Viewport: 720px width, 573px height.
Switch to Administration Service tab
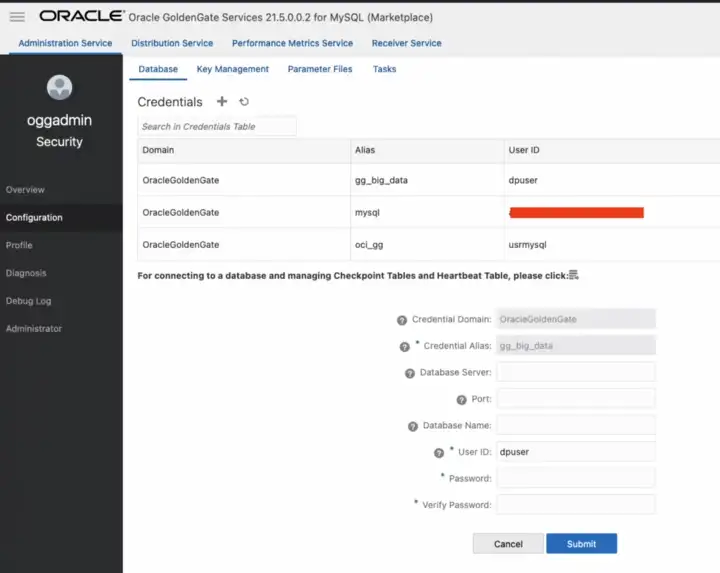tap(65, 43)
